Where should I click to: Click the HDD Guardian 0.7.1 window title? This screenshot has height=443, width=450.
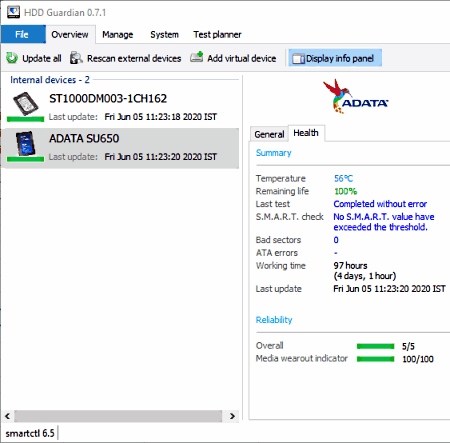[x=65, y=13]
